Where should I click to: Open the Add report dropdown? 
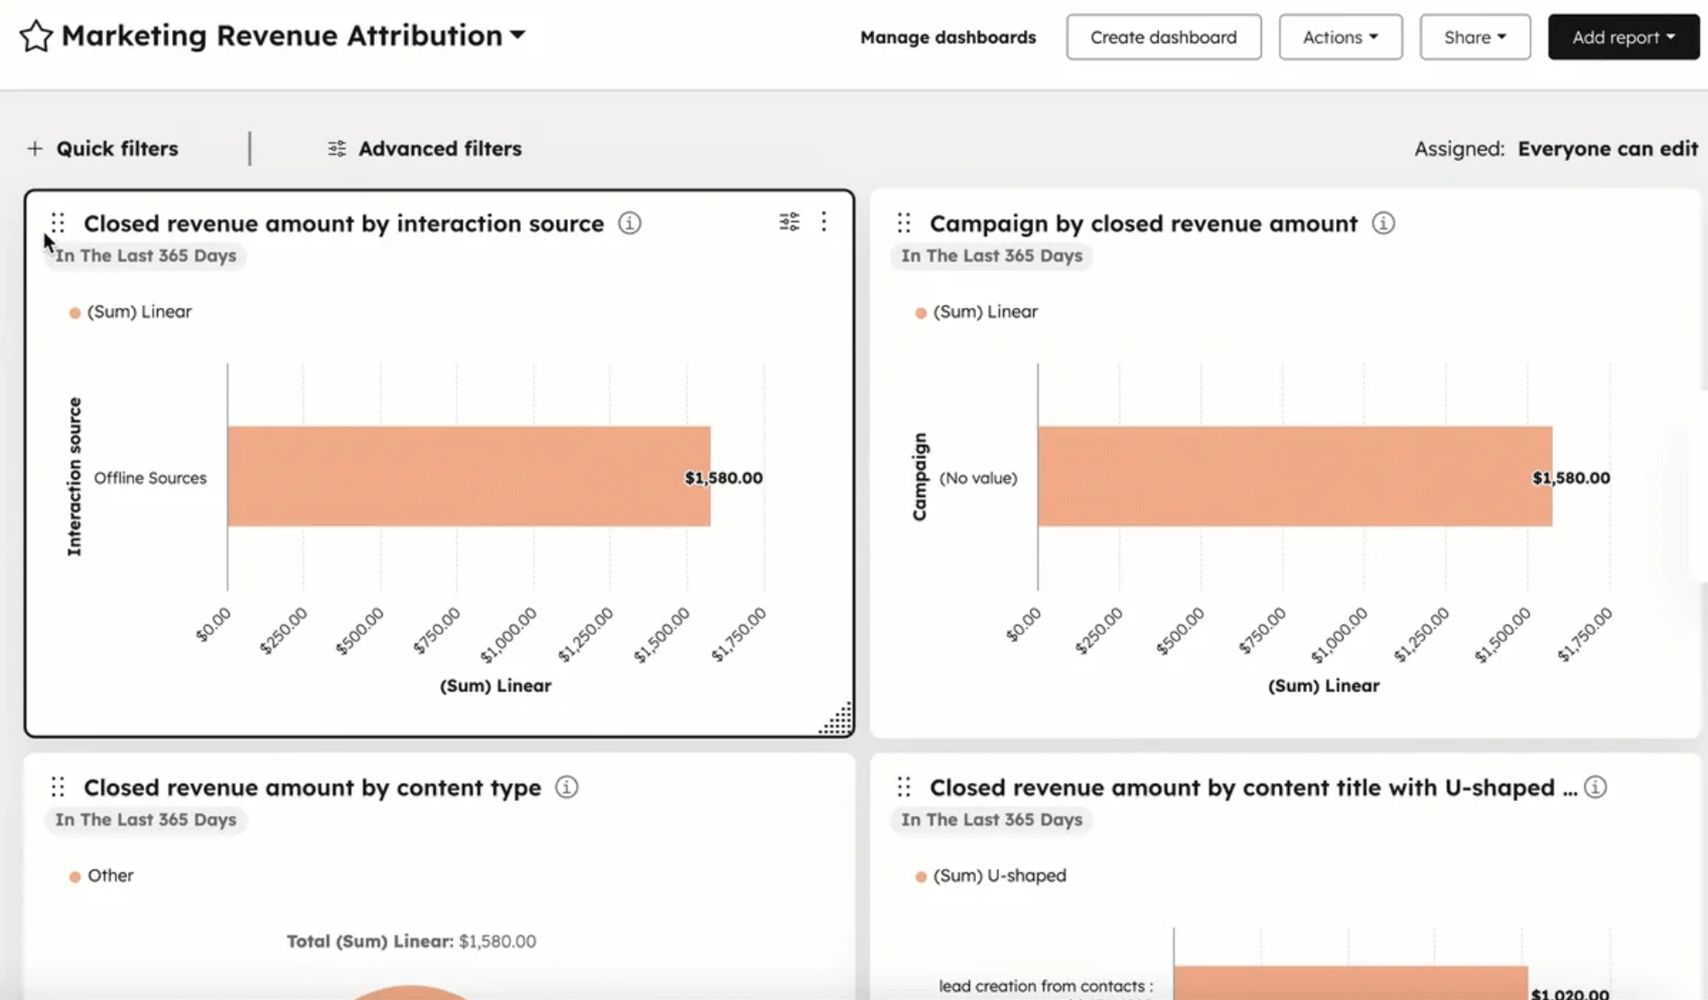click(1623, 37)
